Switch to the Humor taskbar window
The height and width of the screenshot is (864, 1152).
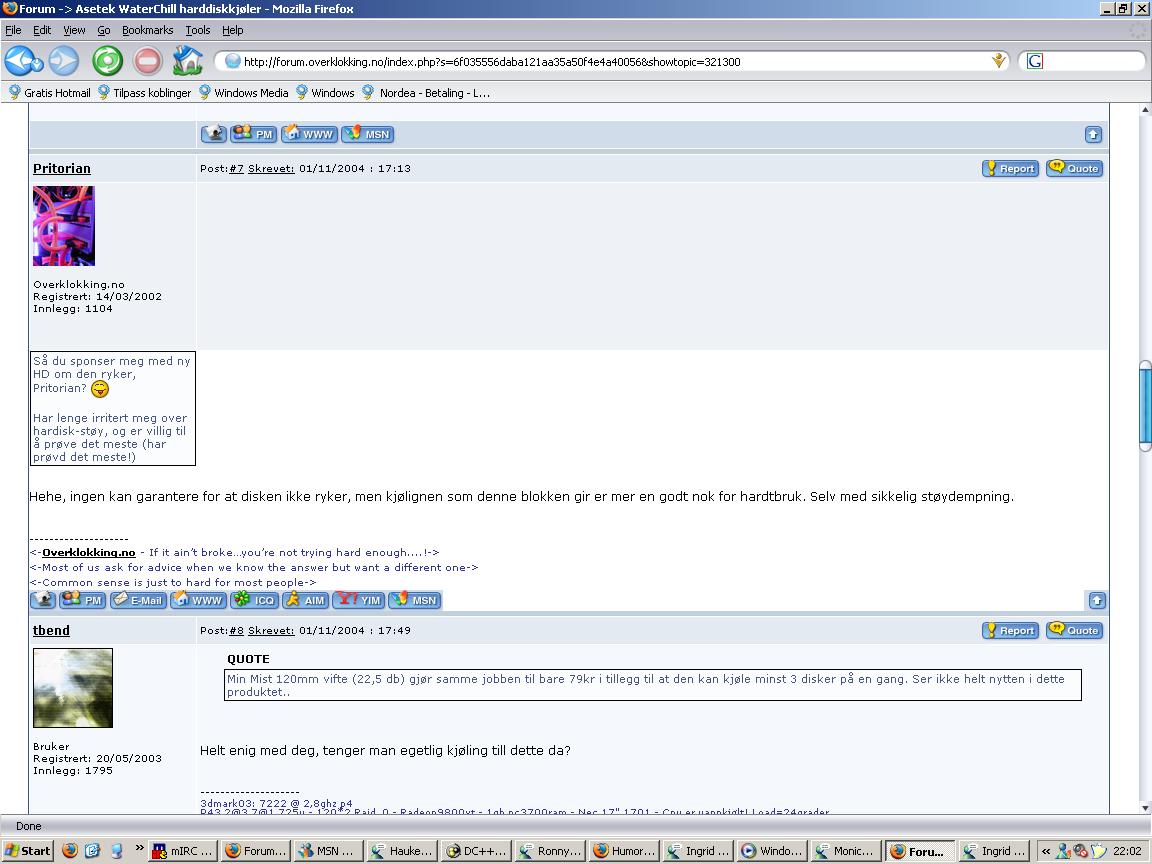point(623,851)
